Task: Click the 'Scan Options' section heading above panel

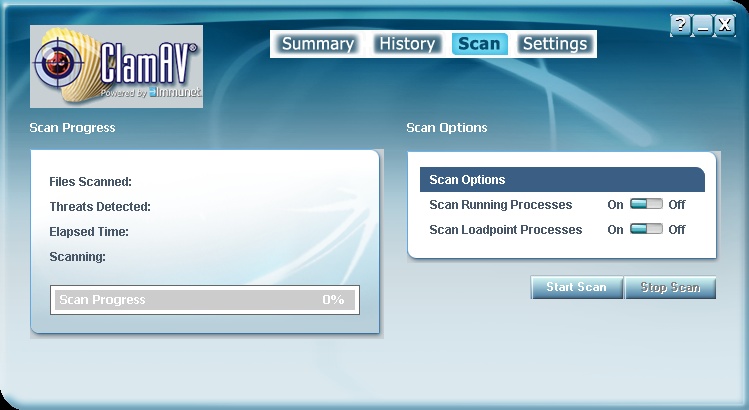Action: 447,128
